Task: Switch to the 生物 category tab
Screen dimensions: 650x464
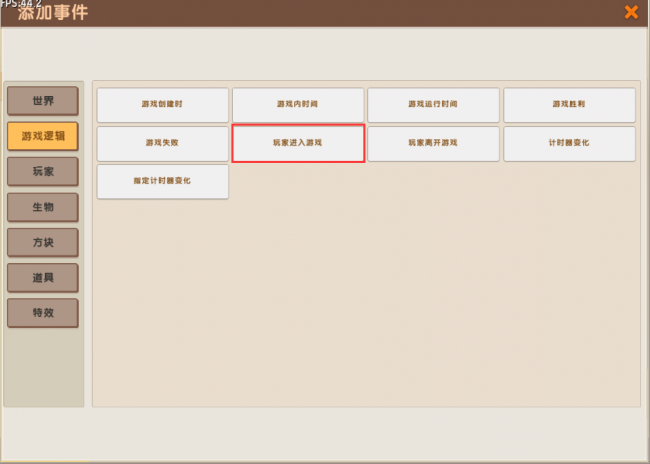Action: [43, 207]
